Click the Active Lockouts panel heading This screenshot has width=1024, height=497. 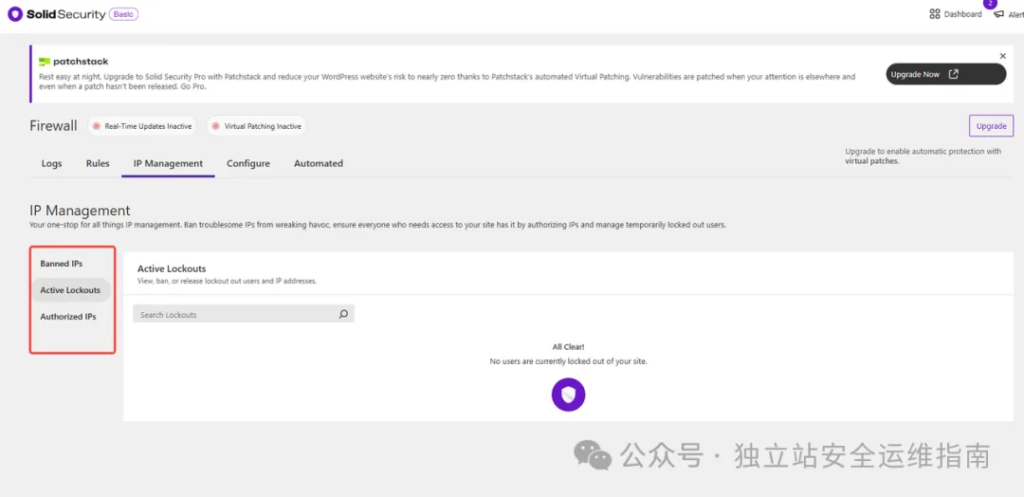172,268
